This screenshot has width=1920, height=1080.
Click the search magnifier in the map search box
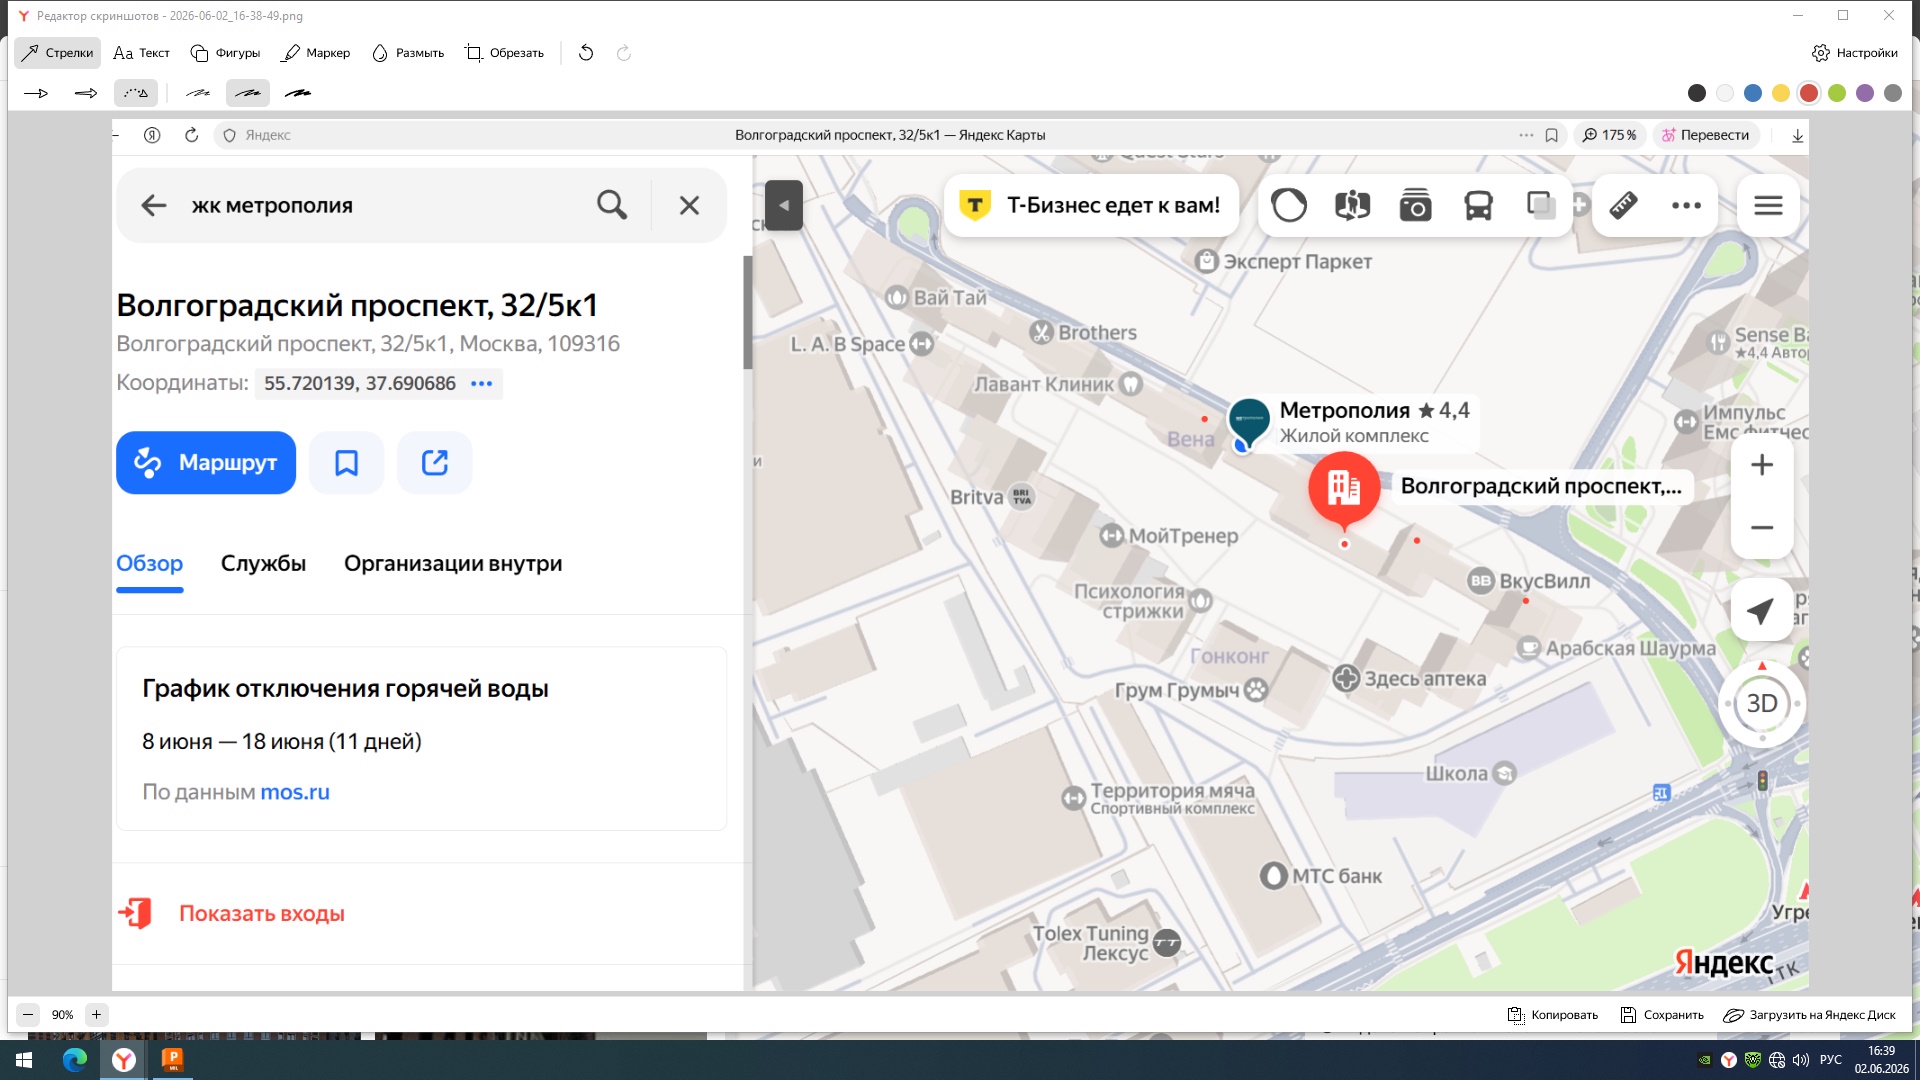pos(612,205)
